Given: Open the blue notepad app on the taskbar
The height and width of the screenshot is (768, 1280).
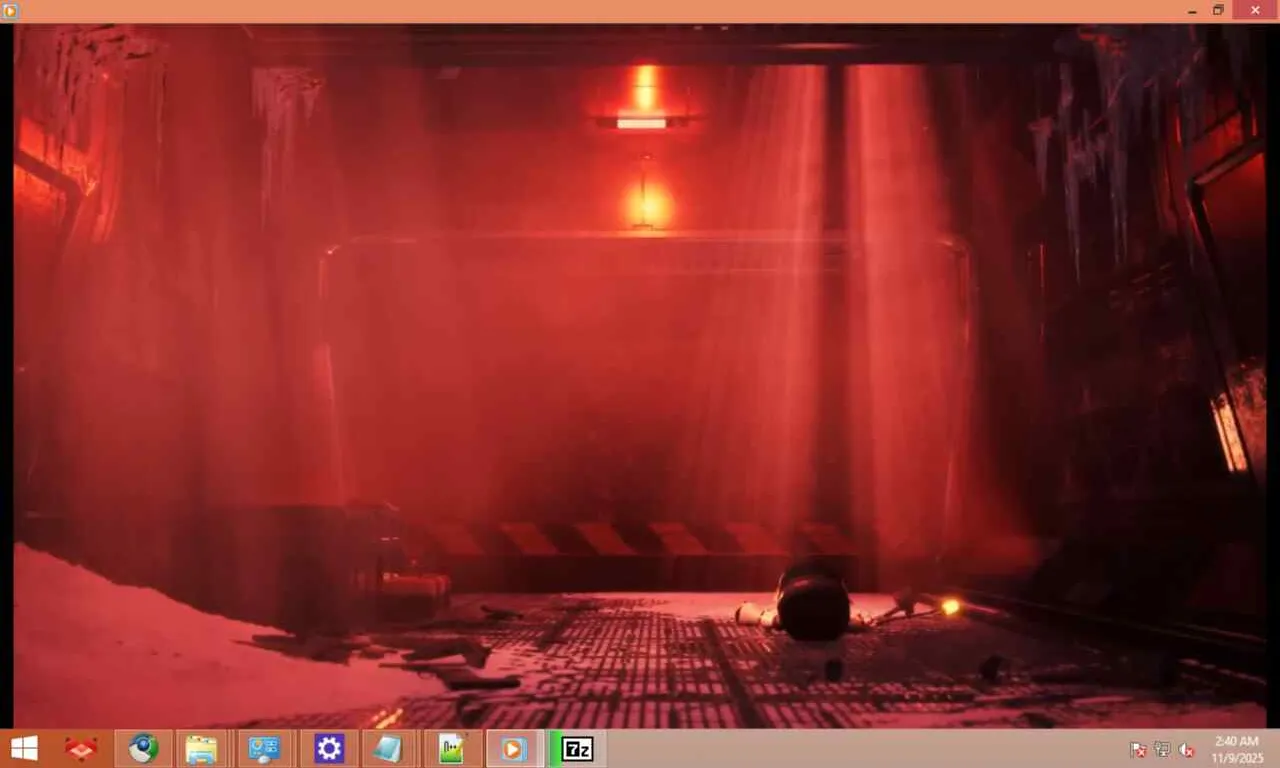Looking at the screenshot, I should pos(388,748).
